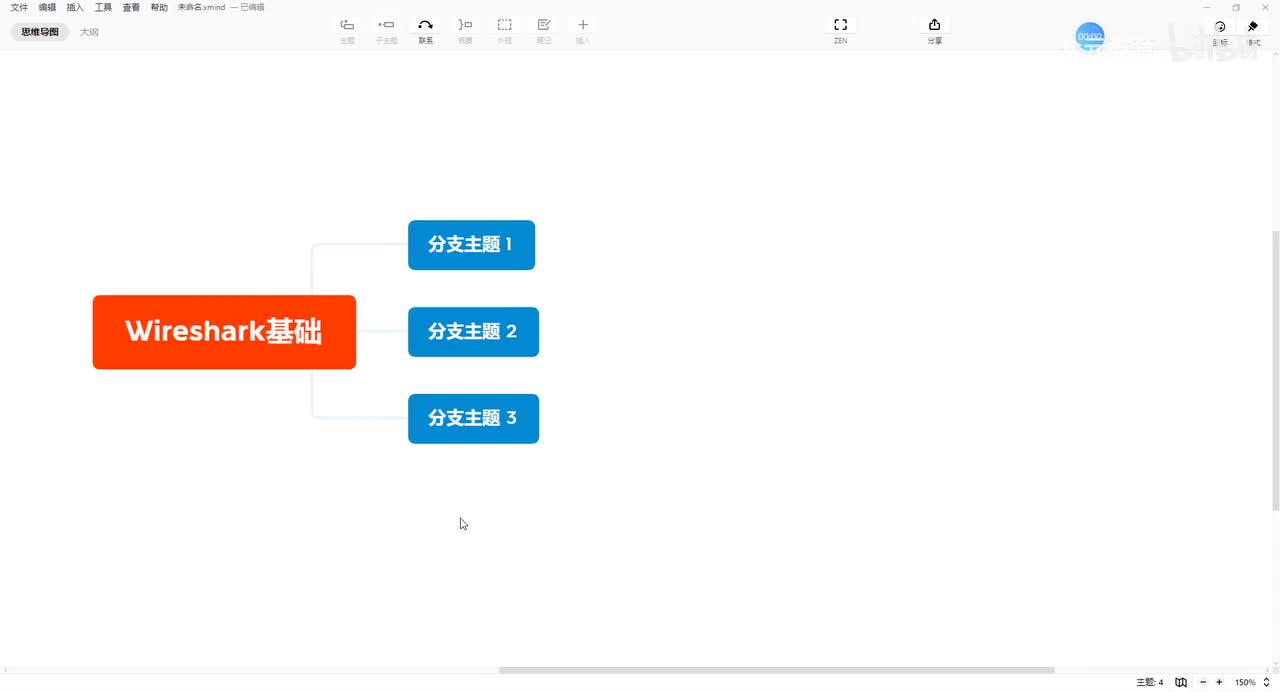Select the 分支主题 2 node
Viewport: 1280px width, 692px height.
[473, 332]
